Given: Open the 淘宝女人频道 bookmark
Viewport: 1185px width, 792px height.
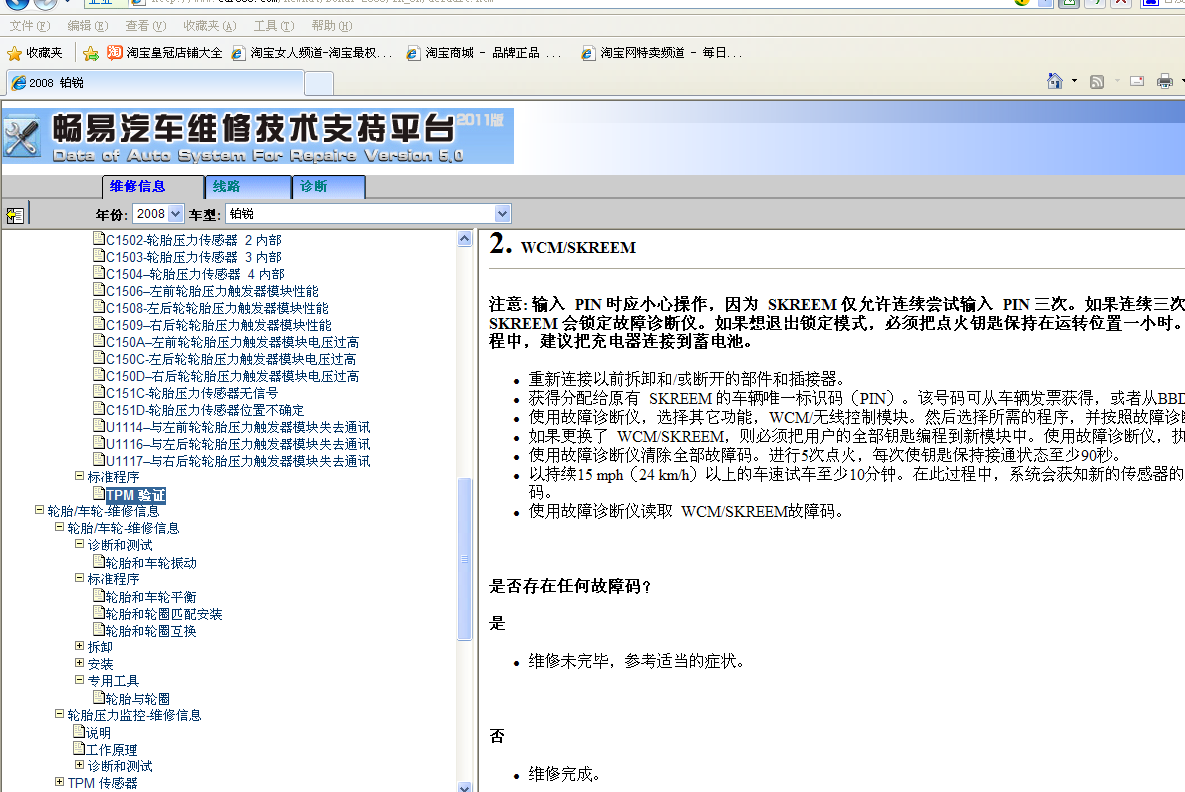Looking at the screenshot, I should (x=312, y=53).
